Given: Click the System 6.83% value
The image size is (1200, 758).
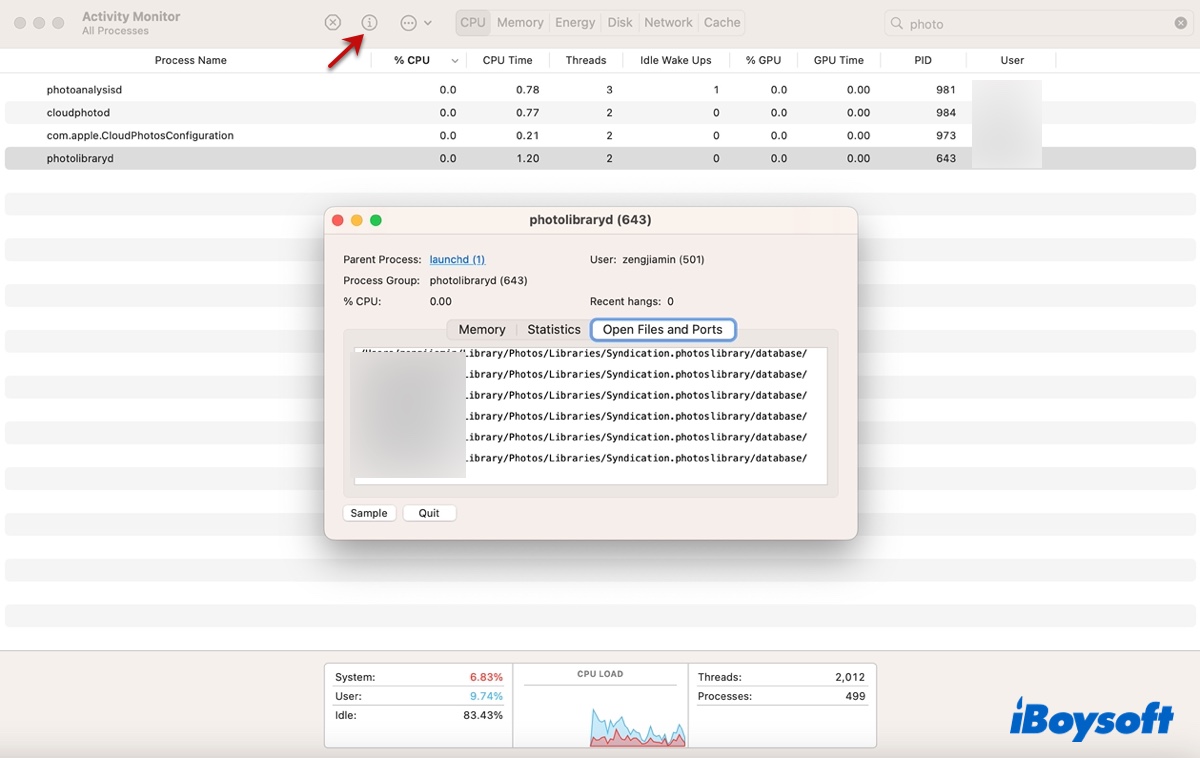Looking at the screenshot, I should pos(486,677).
